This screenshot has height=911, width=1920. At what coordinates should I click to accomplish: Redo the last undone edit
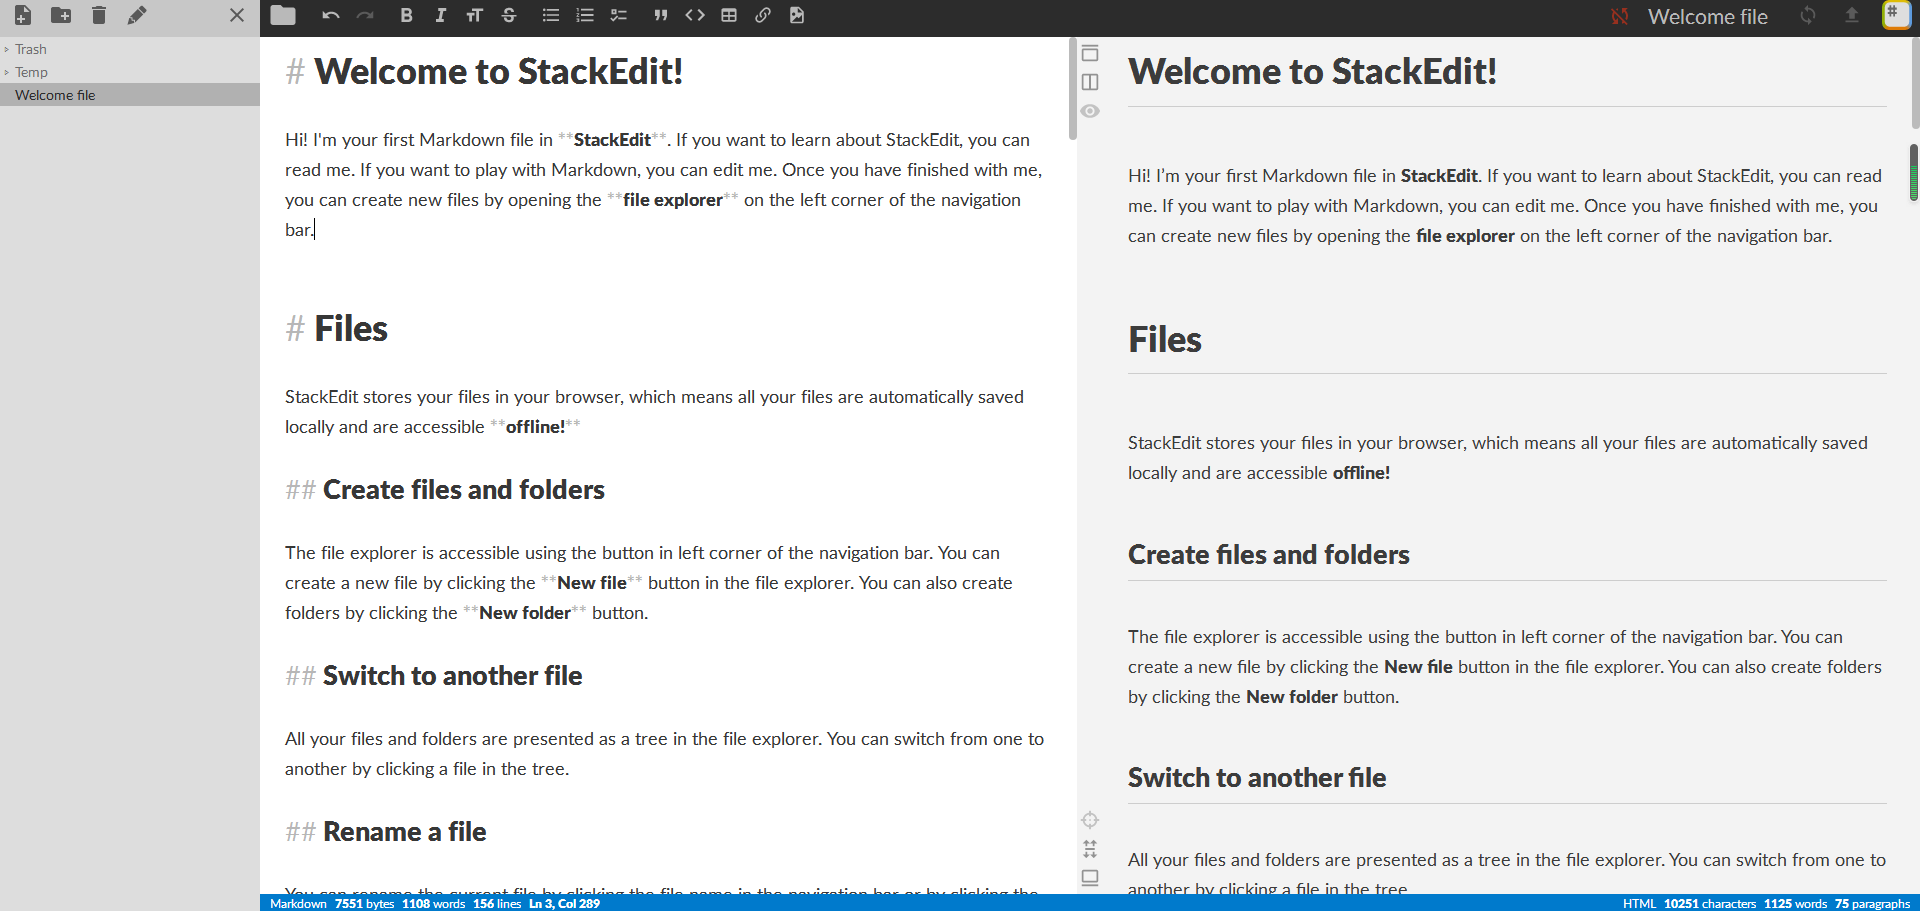(365, 15)
